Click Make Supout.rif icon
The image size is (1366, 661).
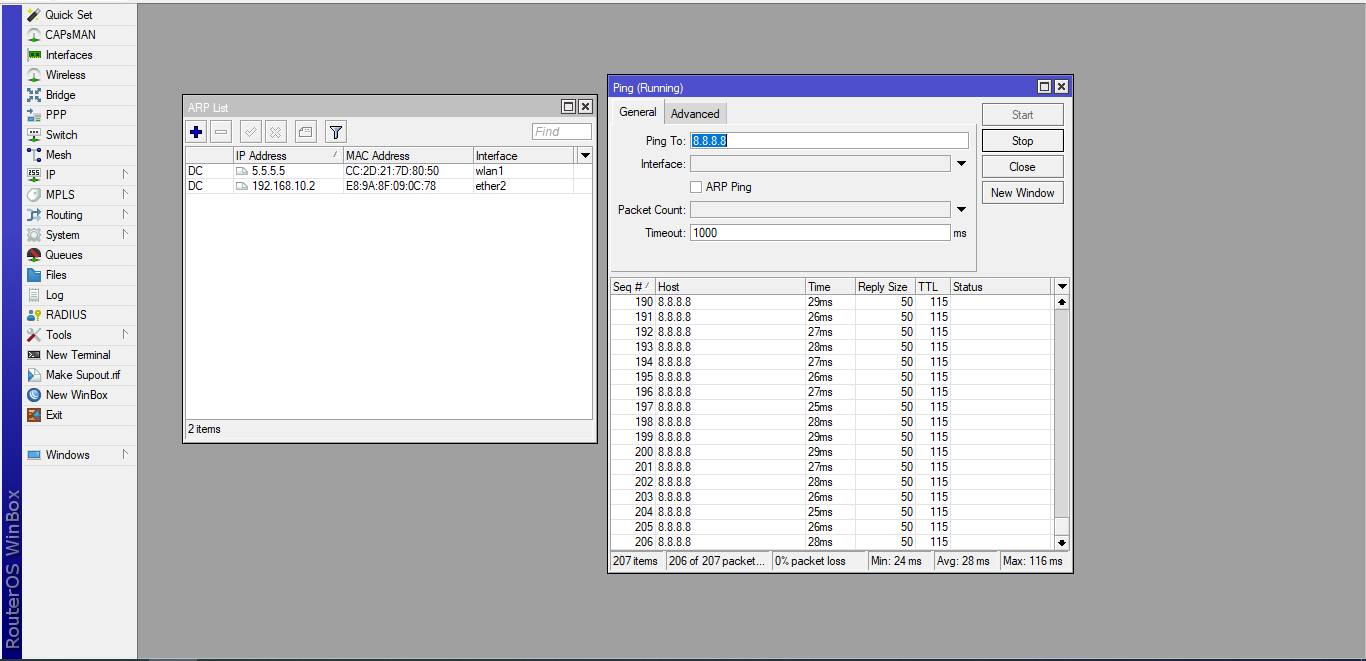coord(34,375)
